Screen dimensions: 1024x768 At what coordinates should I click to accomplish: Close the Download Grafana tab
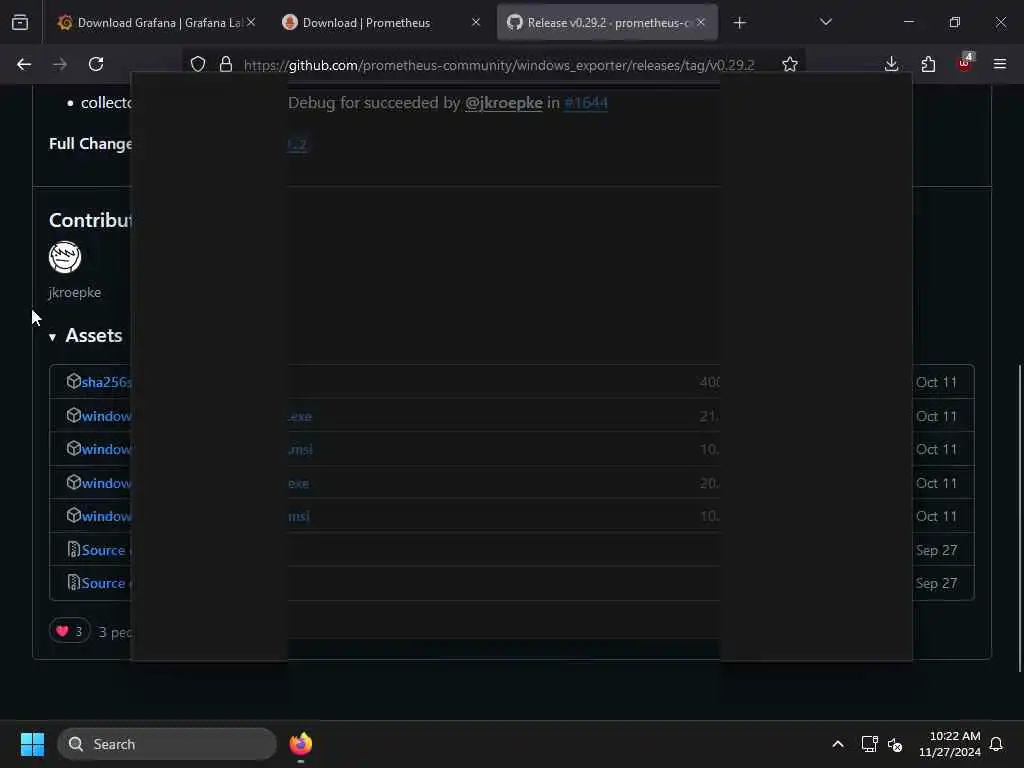click(x=251, y=22)
